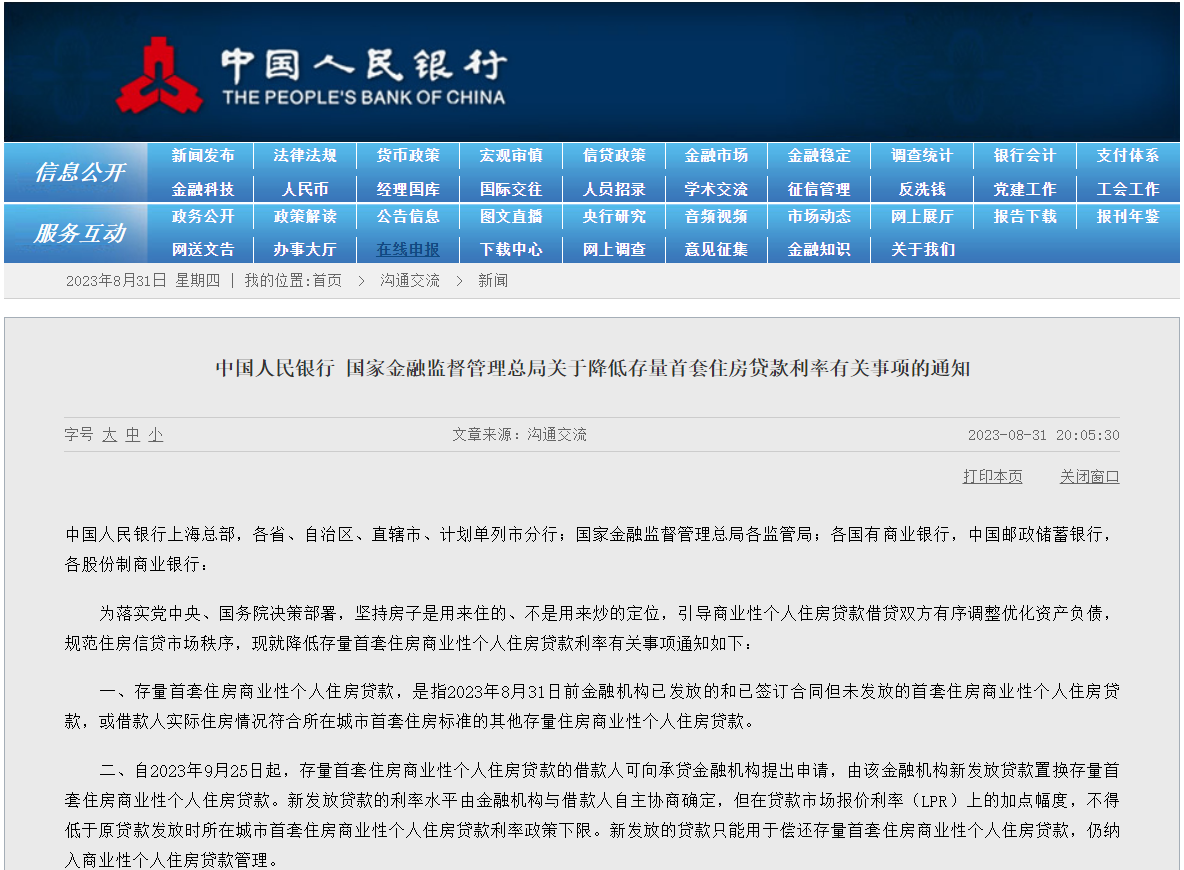
Task: Open the 新闻发布 menu item
Action: (x=203, y=156)
